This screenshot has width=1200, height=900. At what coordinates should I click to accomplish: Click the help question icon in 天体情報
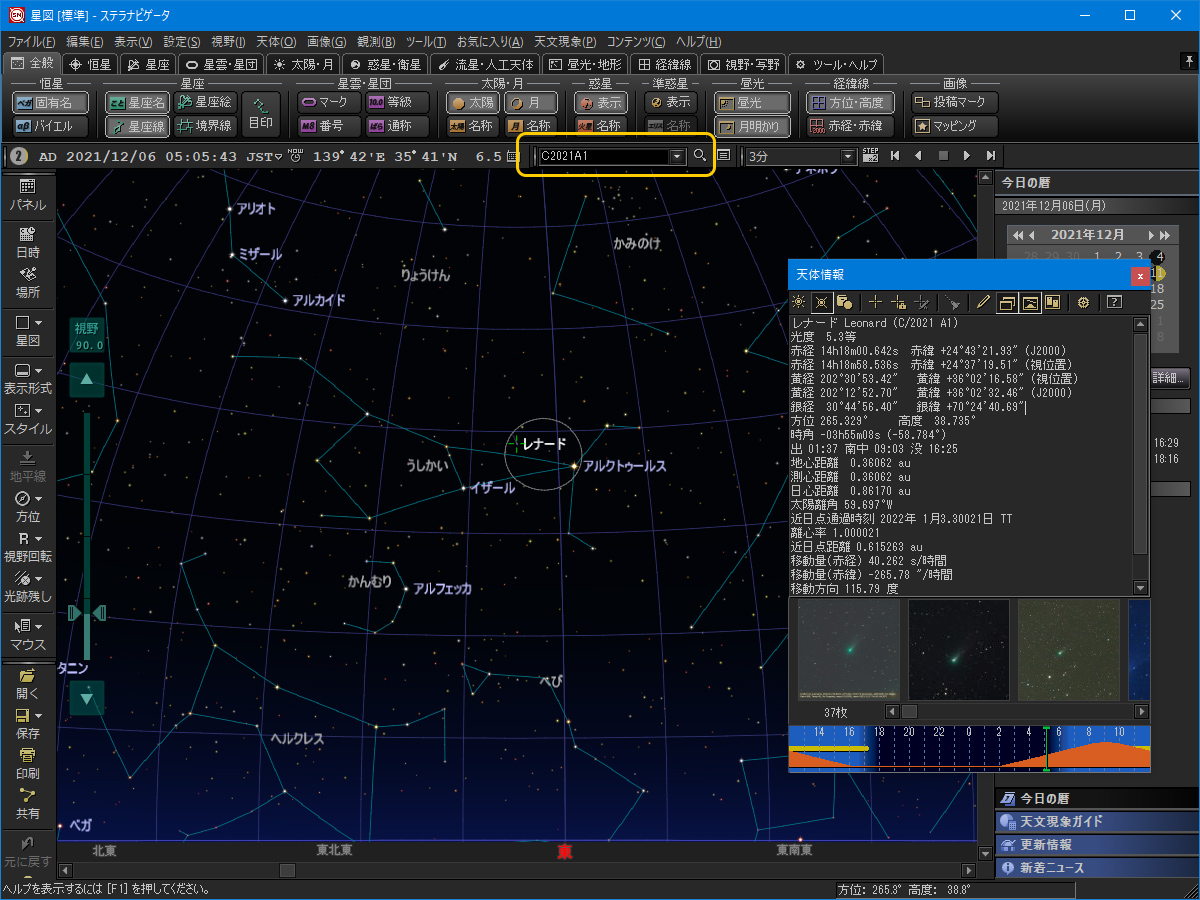[x=1113, y=302]
